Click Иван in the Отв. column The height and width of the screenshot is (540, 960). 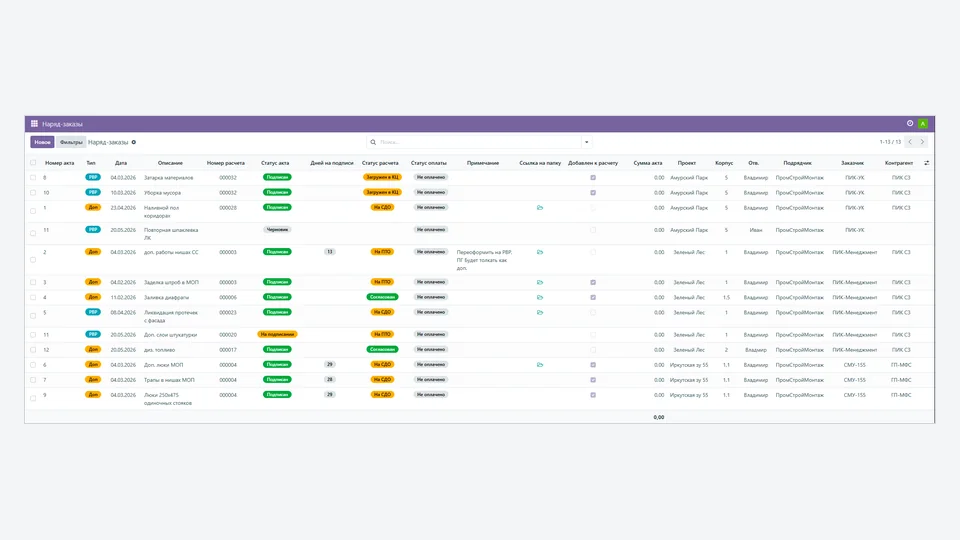pos(756,230)
